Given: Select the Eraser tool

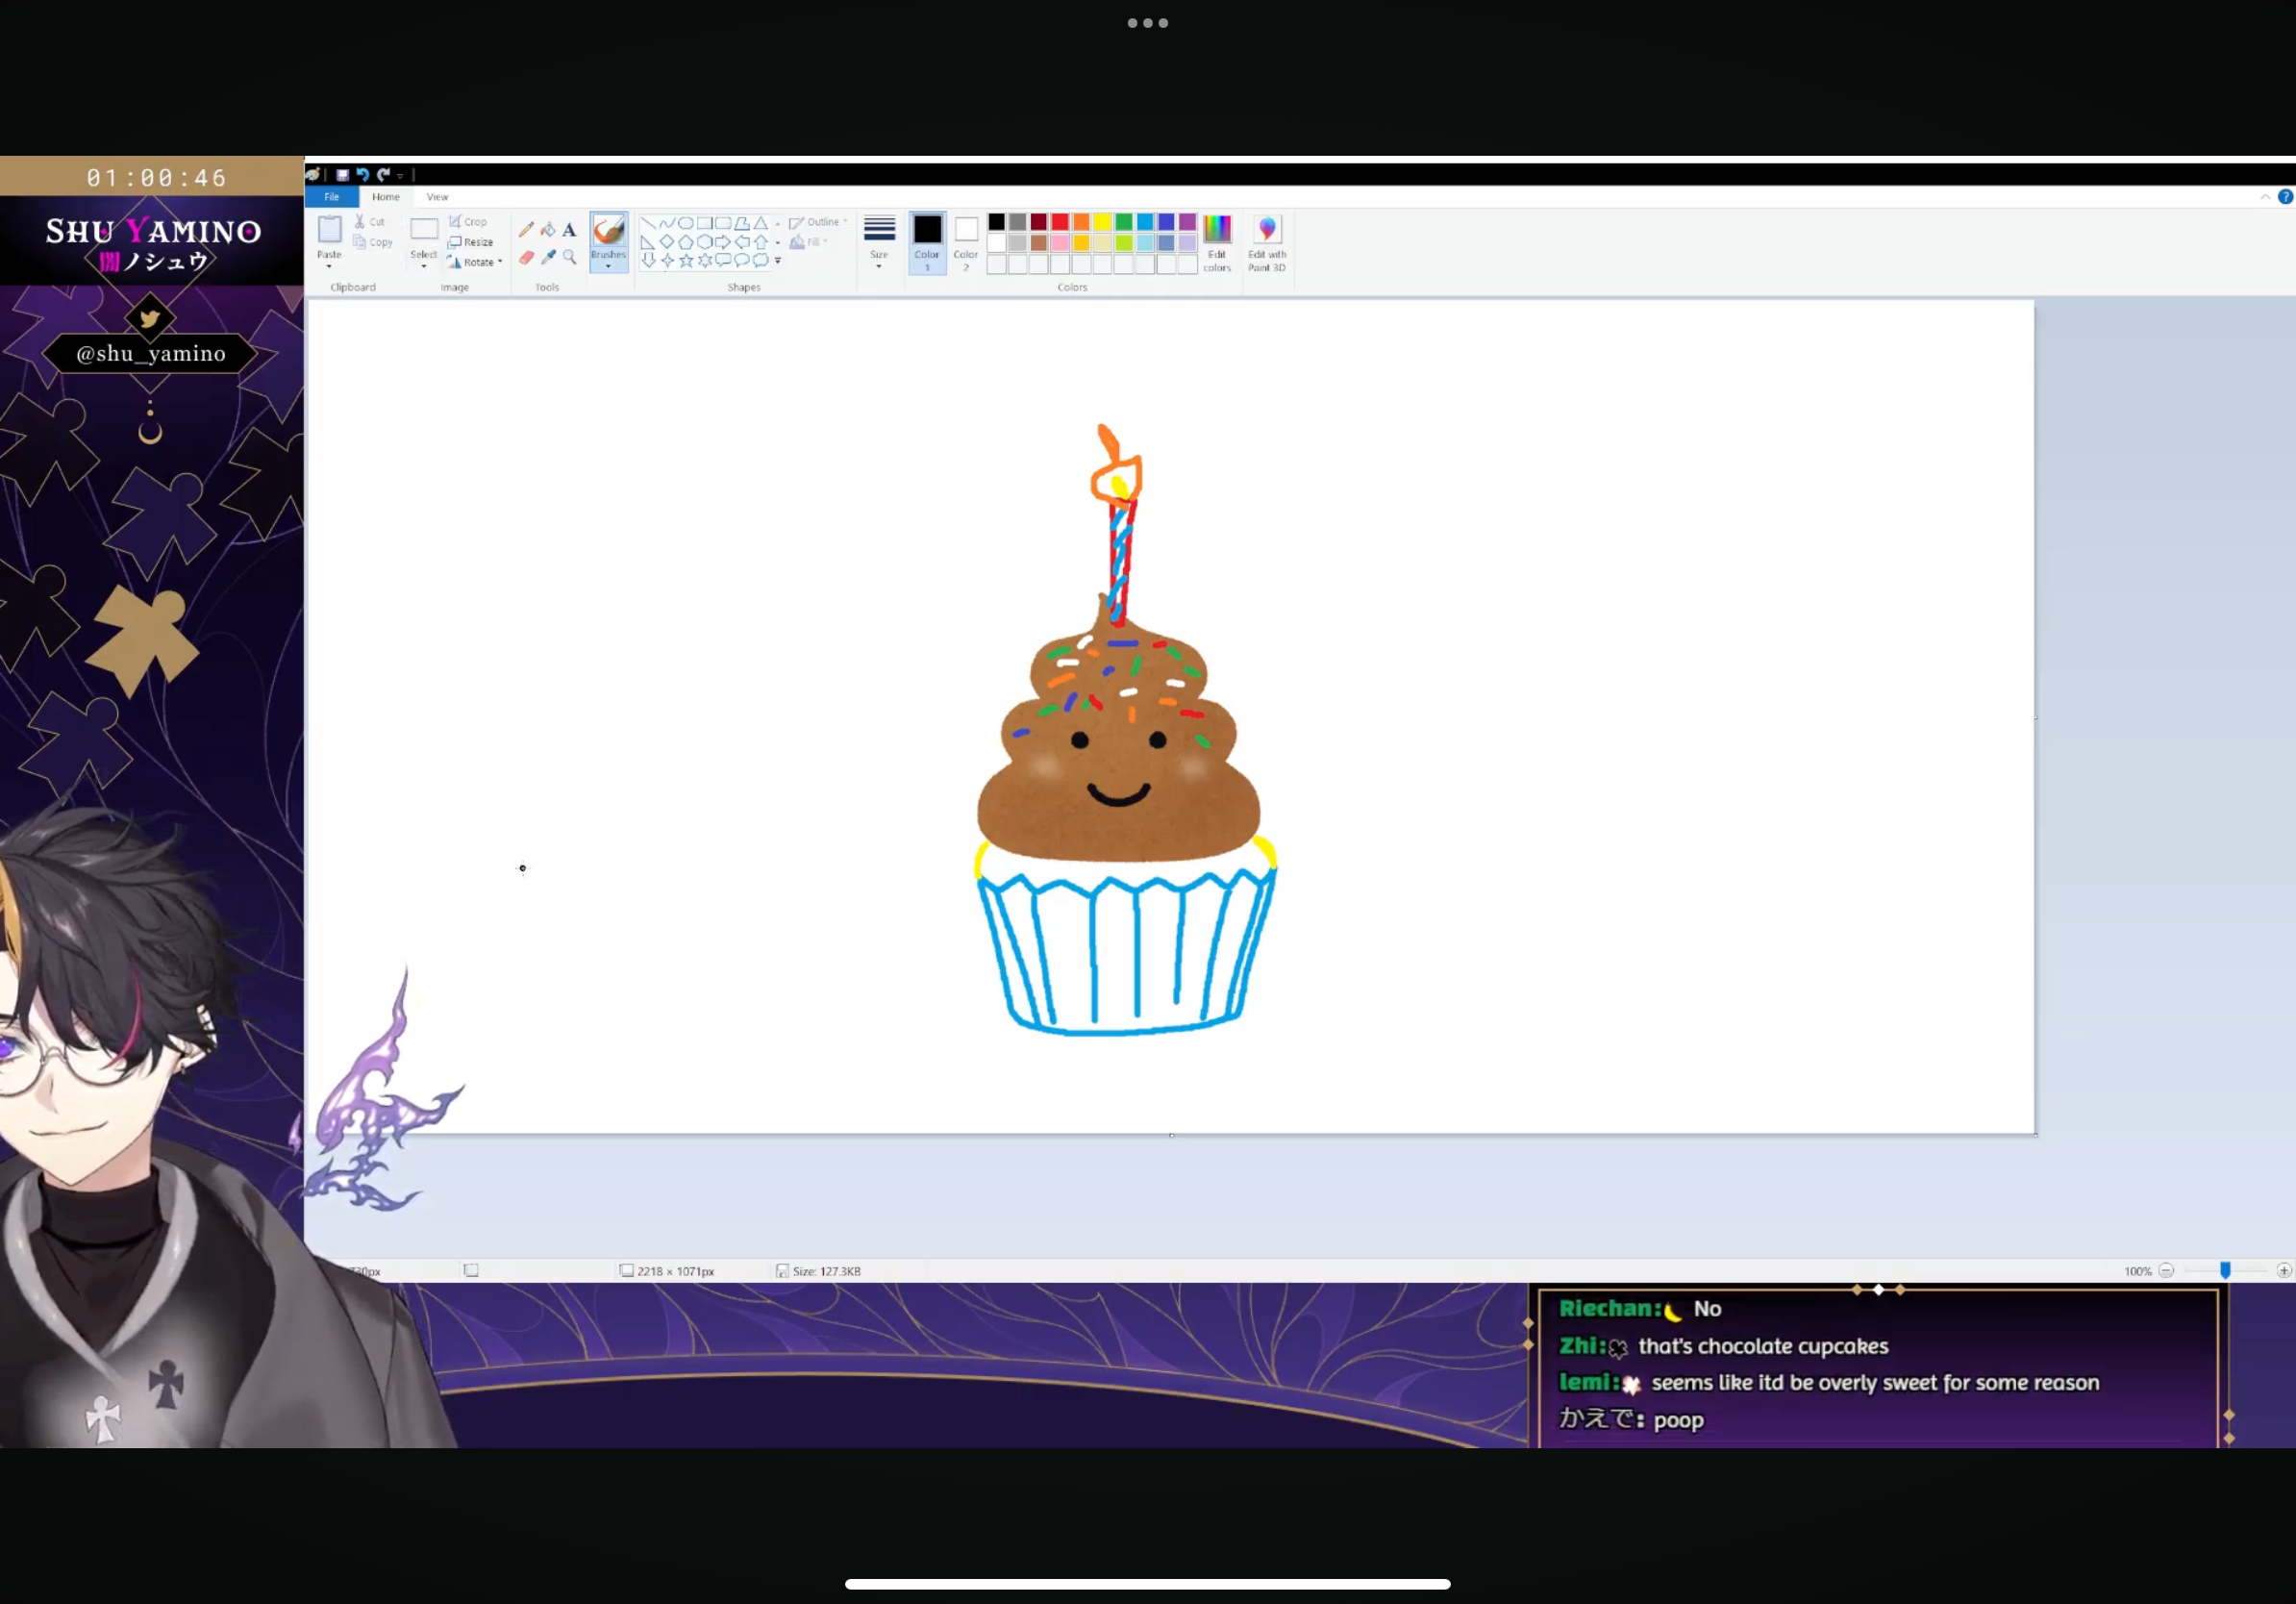Looking at the screenshot, I should pyautogui.click(x=526, y=258).
